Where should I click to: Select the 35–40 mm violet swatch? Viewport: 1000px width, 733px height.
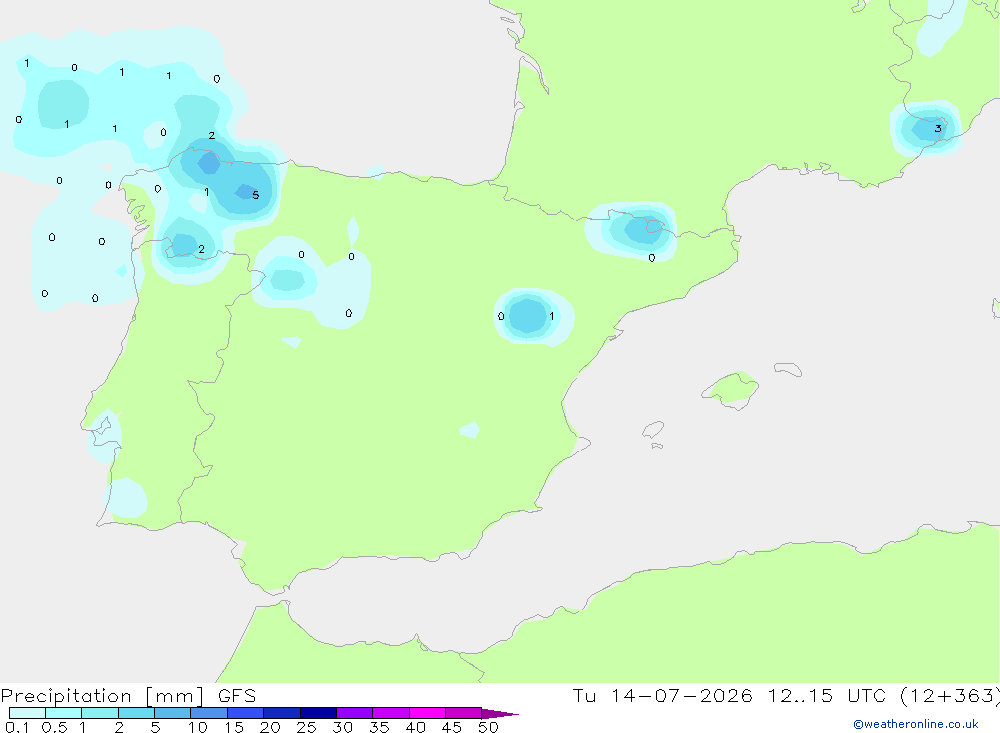[x=390, y=713]
